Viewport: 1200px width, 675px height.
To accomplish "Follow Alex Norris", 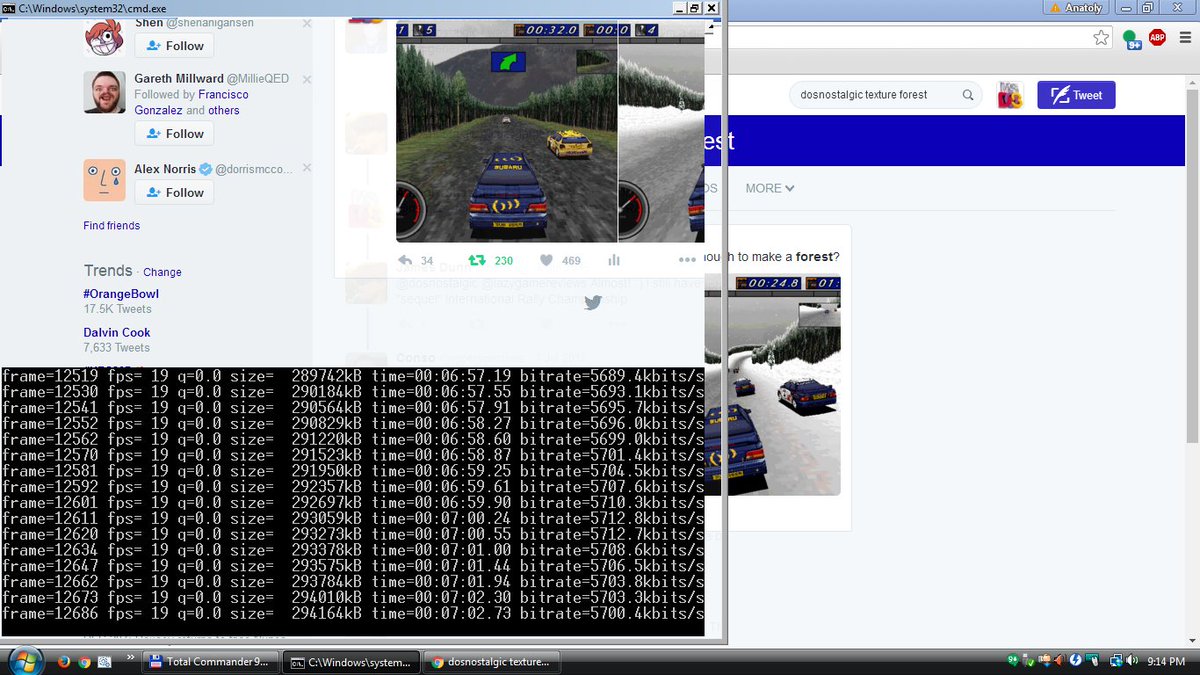I will (175, 192).
